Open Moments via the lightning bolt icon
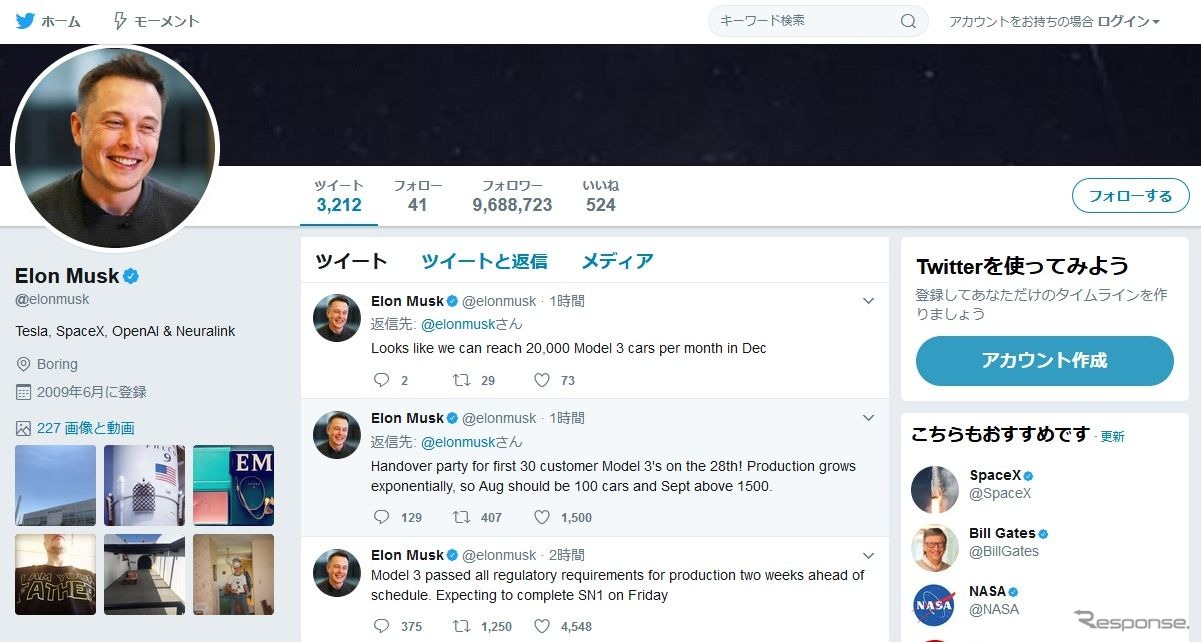 click(120, 21)
